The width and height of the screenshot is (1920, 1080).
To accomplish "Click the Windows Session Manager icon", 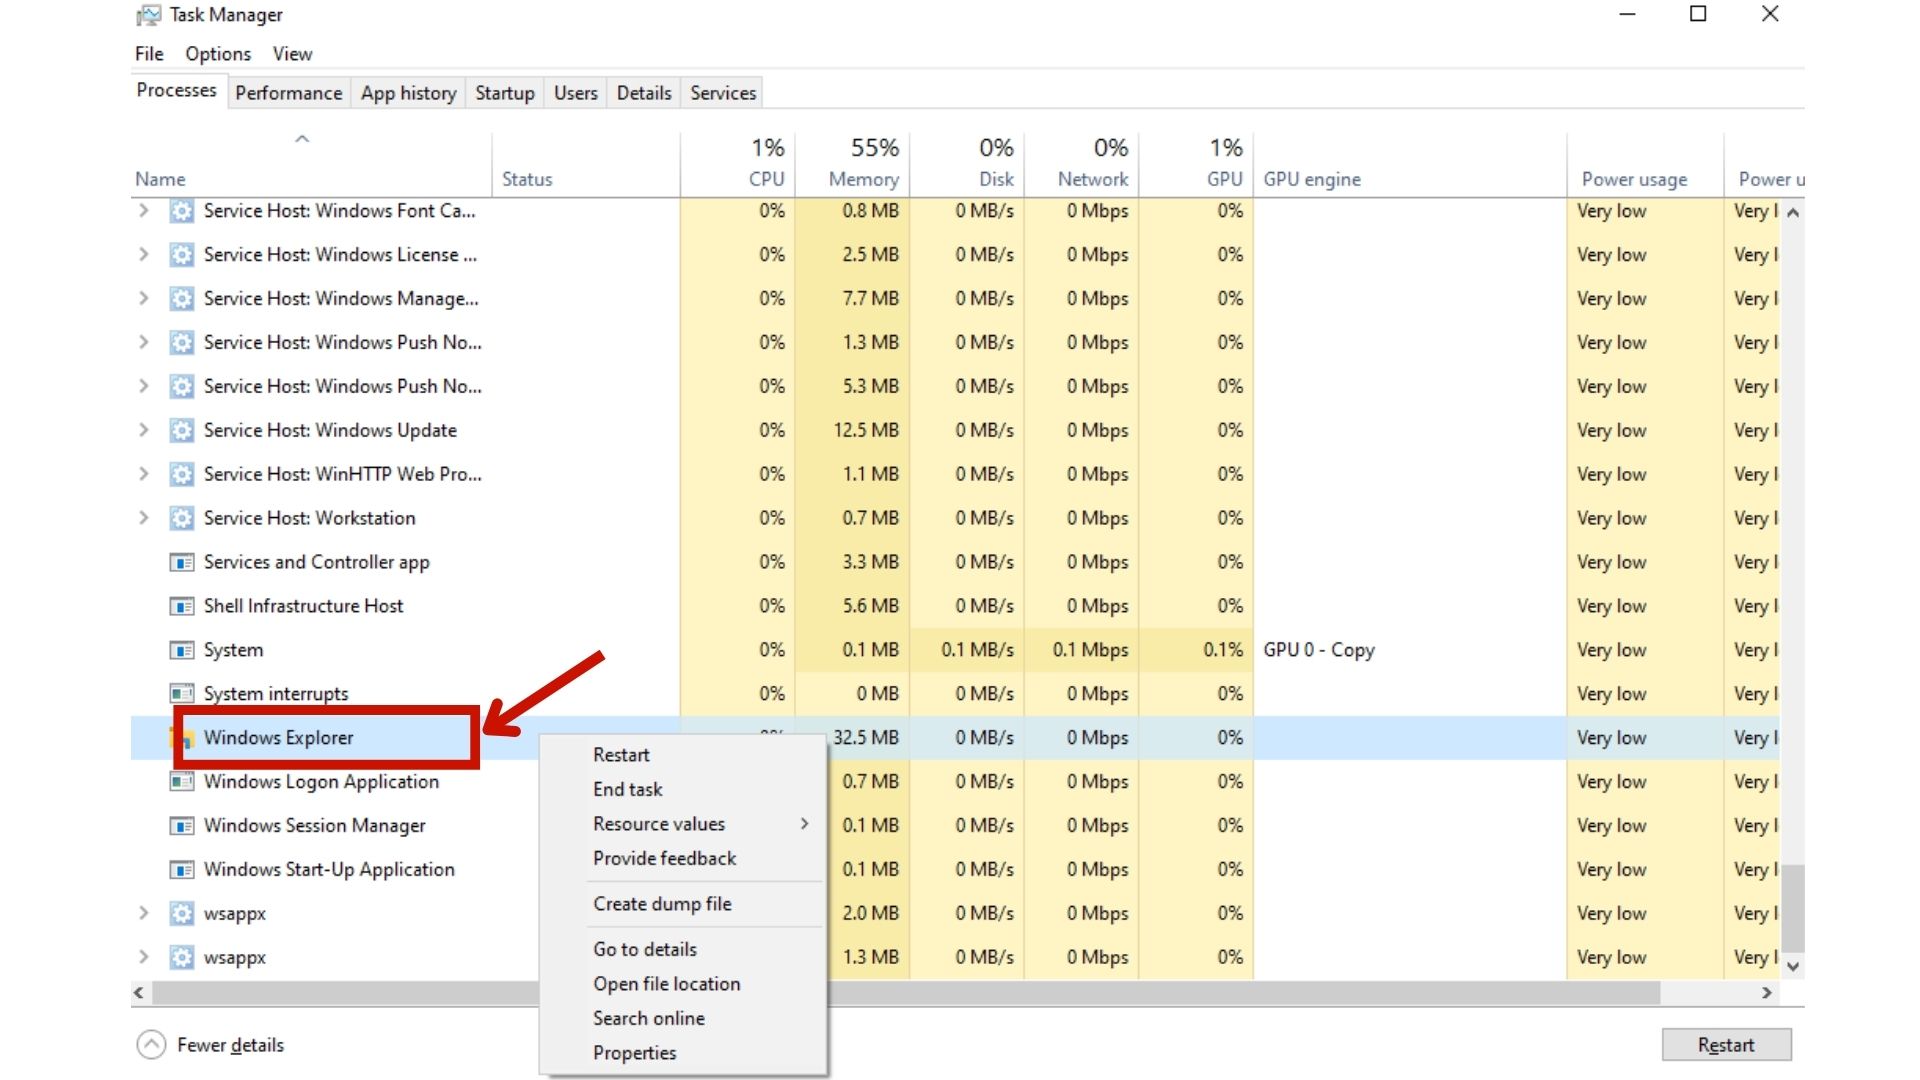I will tap(181, 825).
